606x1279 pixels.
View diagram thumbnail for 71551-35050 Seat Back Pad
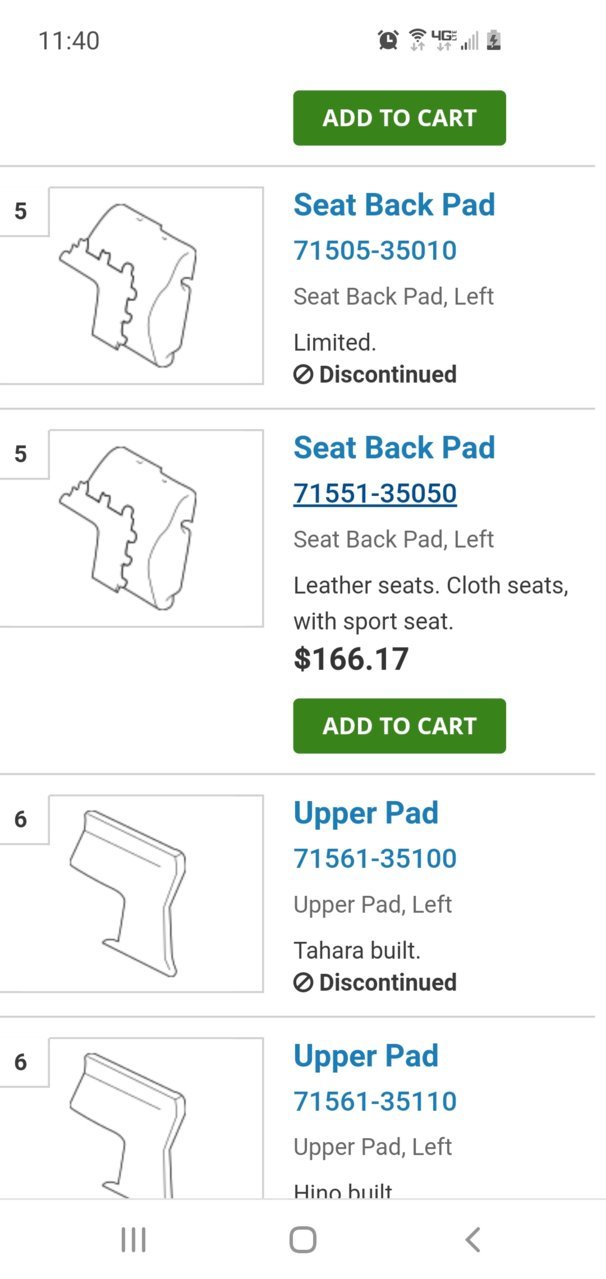(x=156, y=528)
